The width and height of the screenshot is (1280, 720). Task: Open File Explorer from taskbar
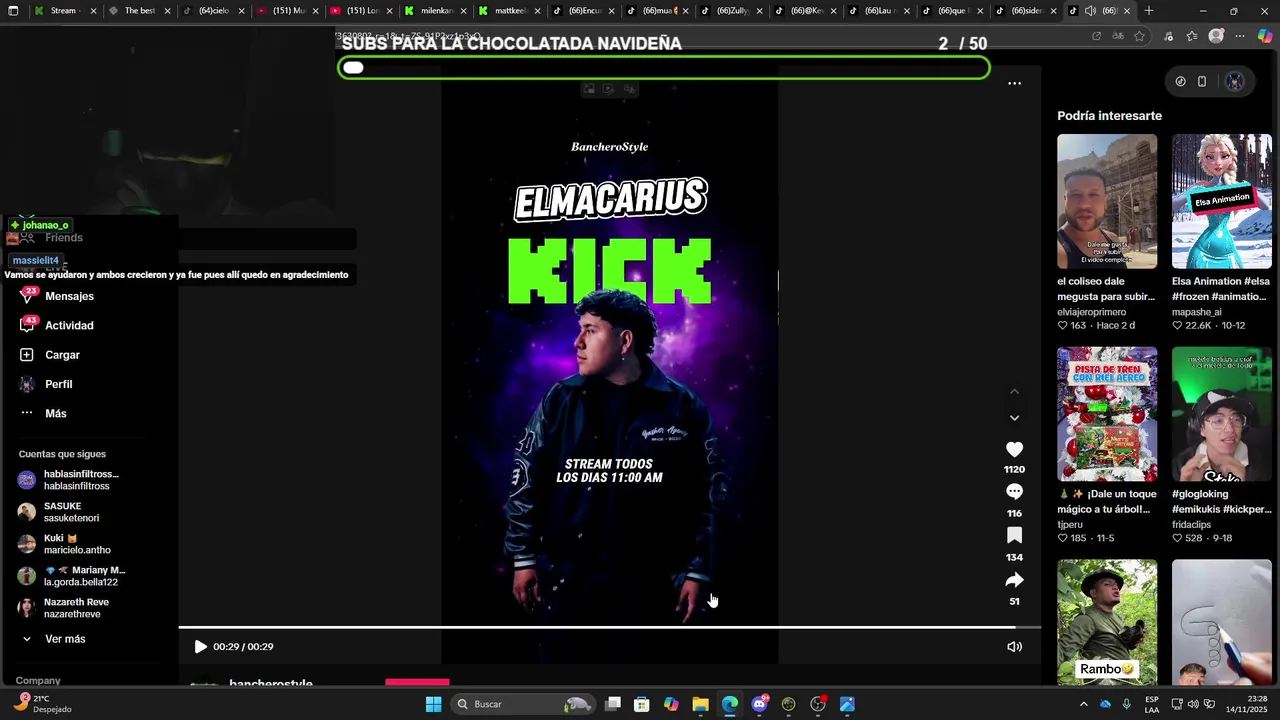pos(700,704)
